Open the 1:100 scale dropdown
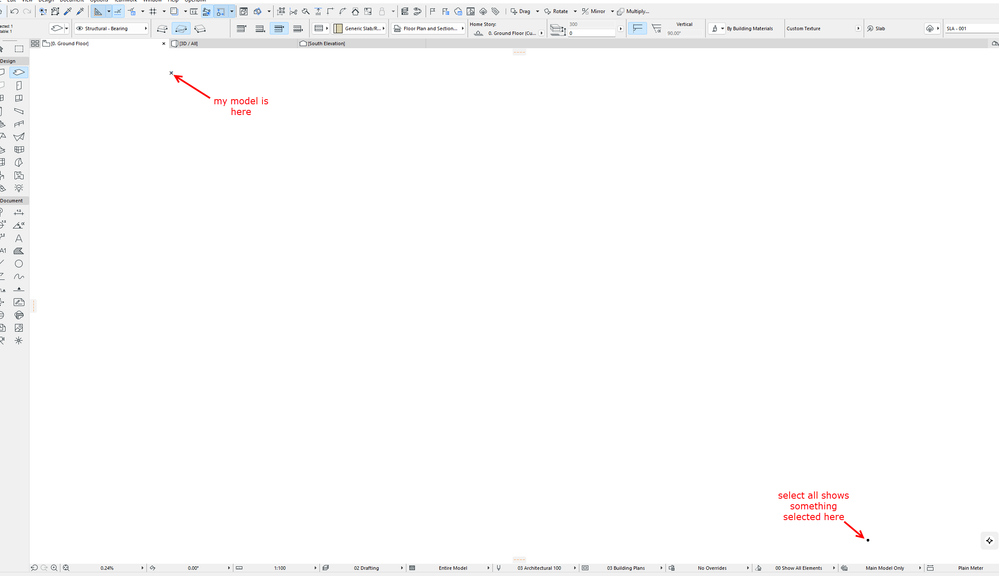The height and width of the screenshot is (576, 999). 277,568
